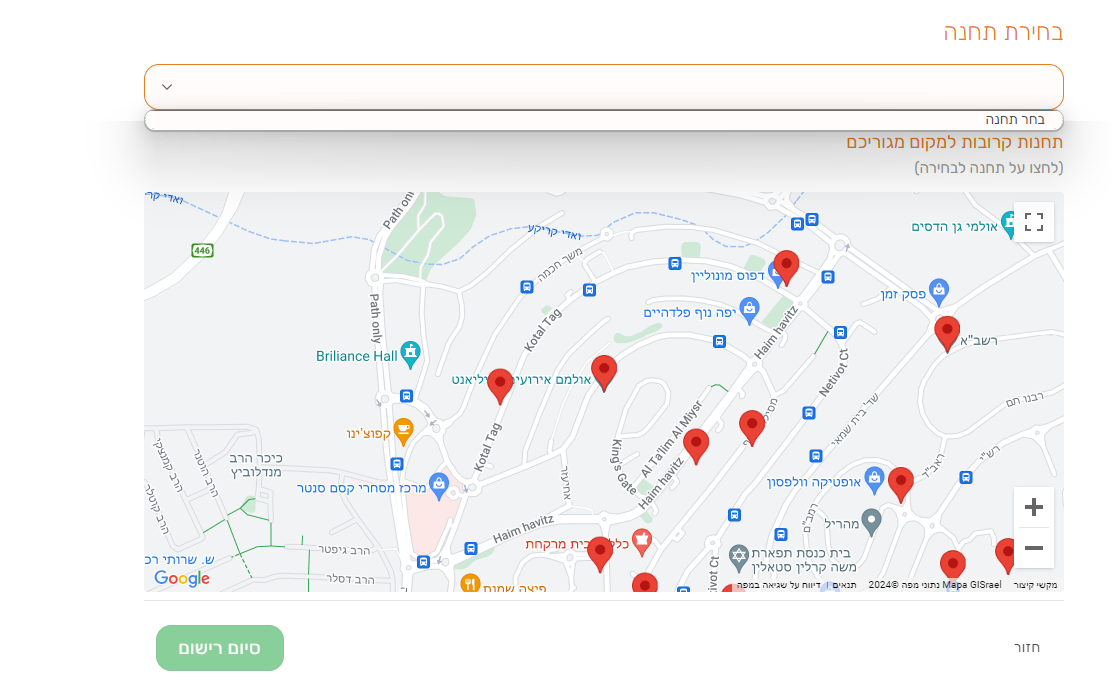Open the קפוצ'ינו café icon

coord(403,431)
